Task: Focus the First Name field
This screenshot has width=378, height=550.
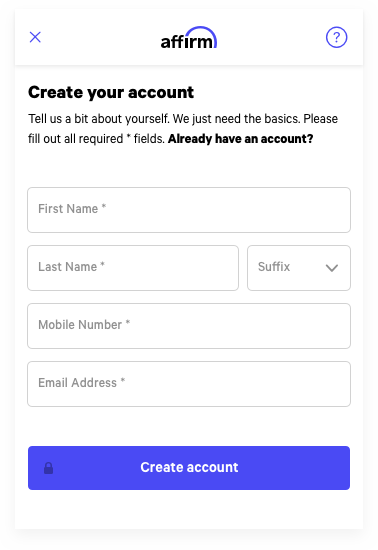Action: (x=189, y=210)
